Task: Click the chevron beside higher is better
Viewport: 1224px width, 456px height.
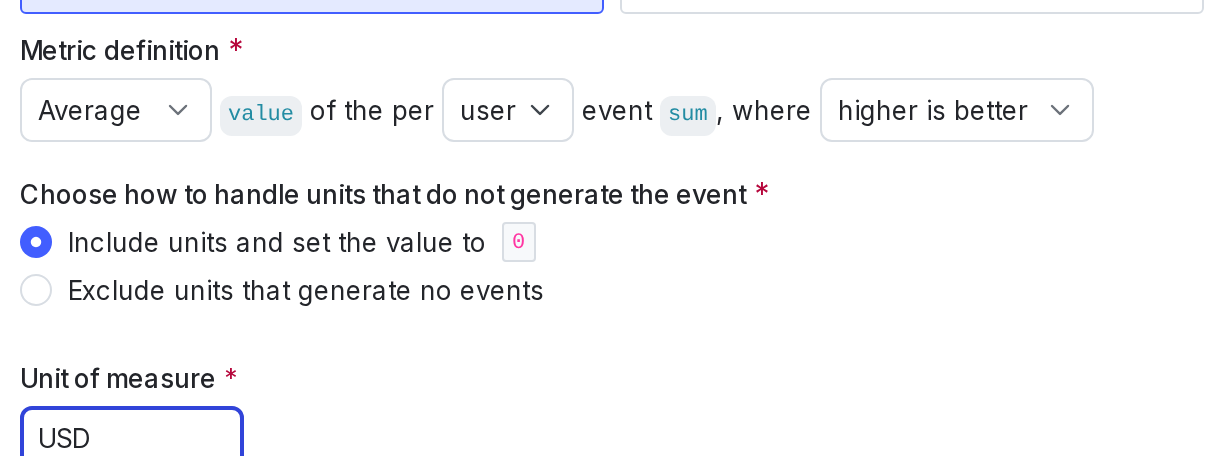Action: click(1060, 110)
